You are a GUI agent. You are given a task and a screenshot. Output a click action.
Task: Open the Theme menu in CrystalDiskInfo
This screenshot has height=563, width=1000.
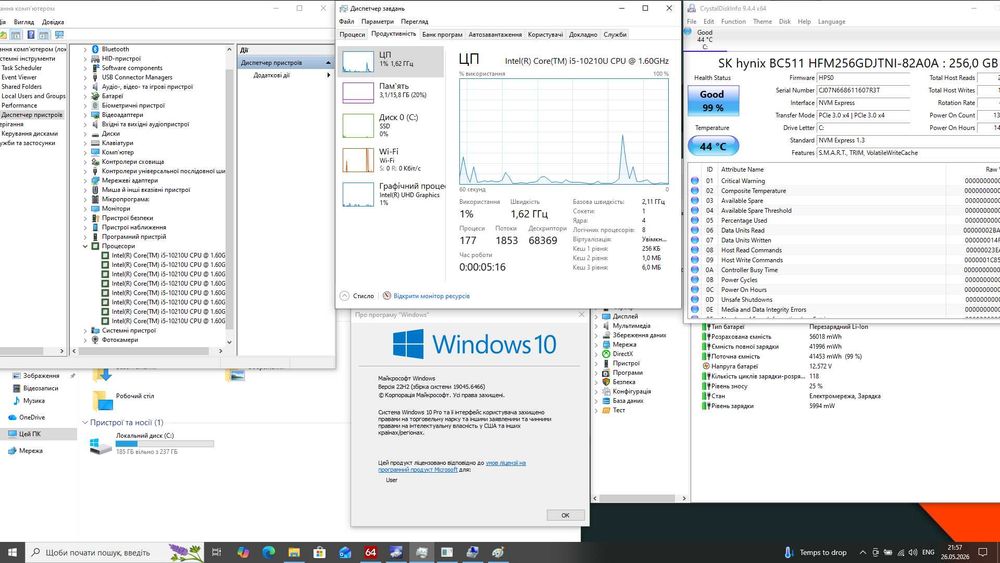pos(762,21)
